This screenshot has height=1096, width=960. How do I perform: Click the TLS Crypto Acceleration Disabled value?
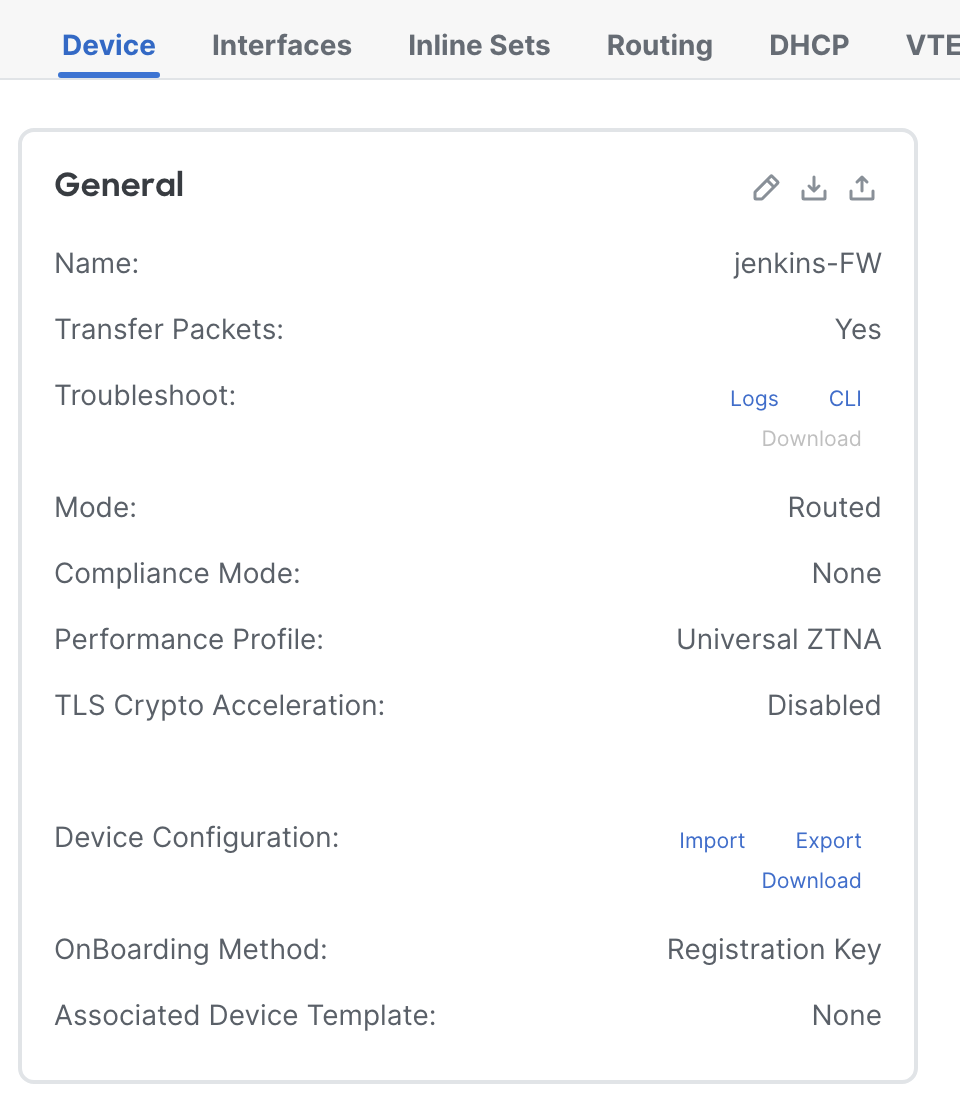click(824, 705)
